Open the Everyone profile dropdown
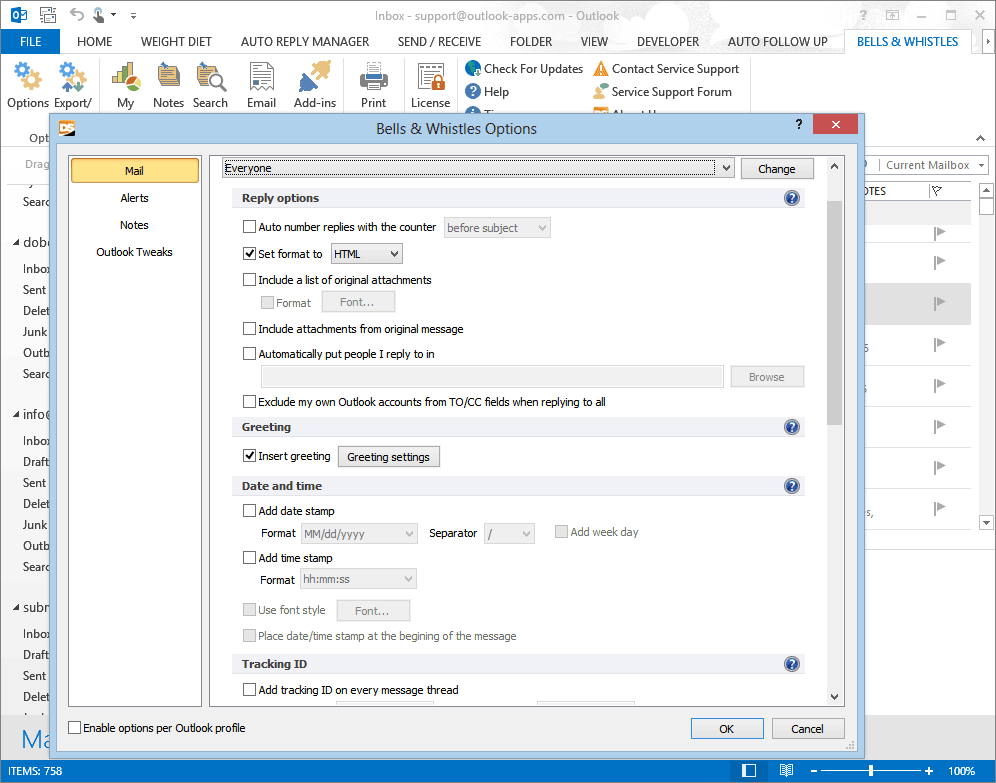 [x=479, y=168]
